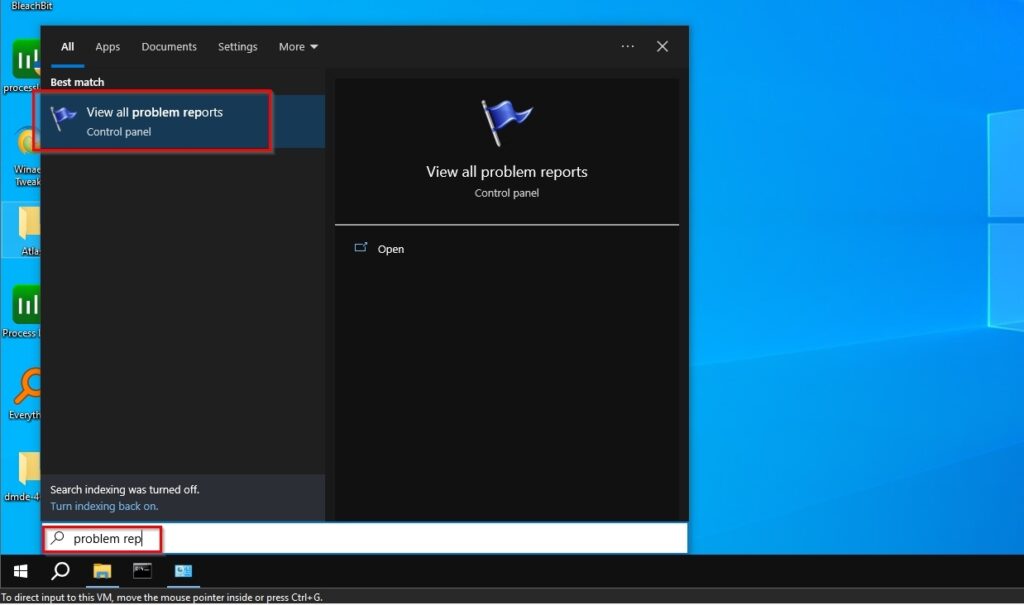
Task: Select the Control Panel window on the taskbar
Action: point(182,571)
